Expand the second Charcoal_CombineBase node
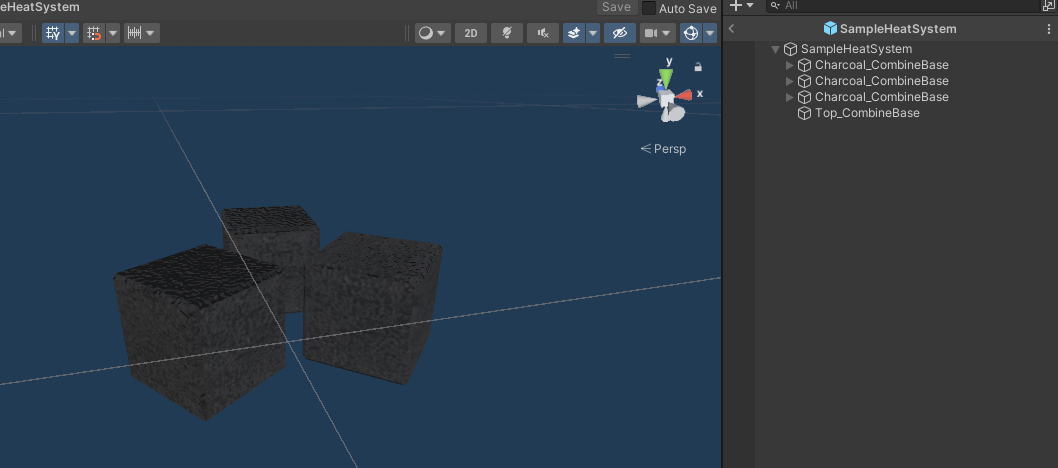The height and width of the screenshot is (468, 1058). point(790,82)
